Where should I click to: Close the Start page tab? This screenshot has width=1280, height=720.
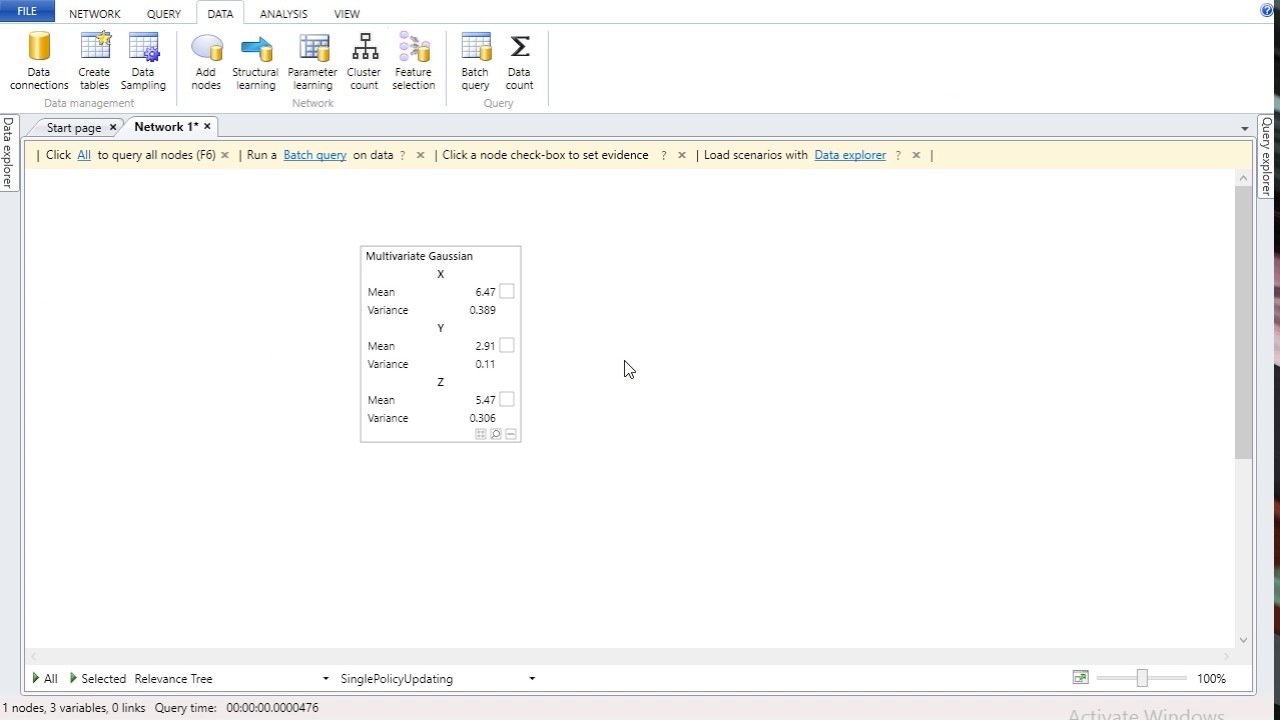coord(113,127)
